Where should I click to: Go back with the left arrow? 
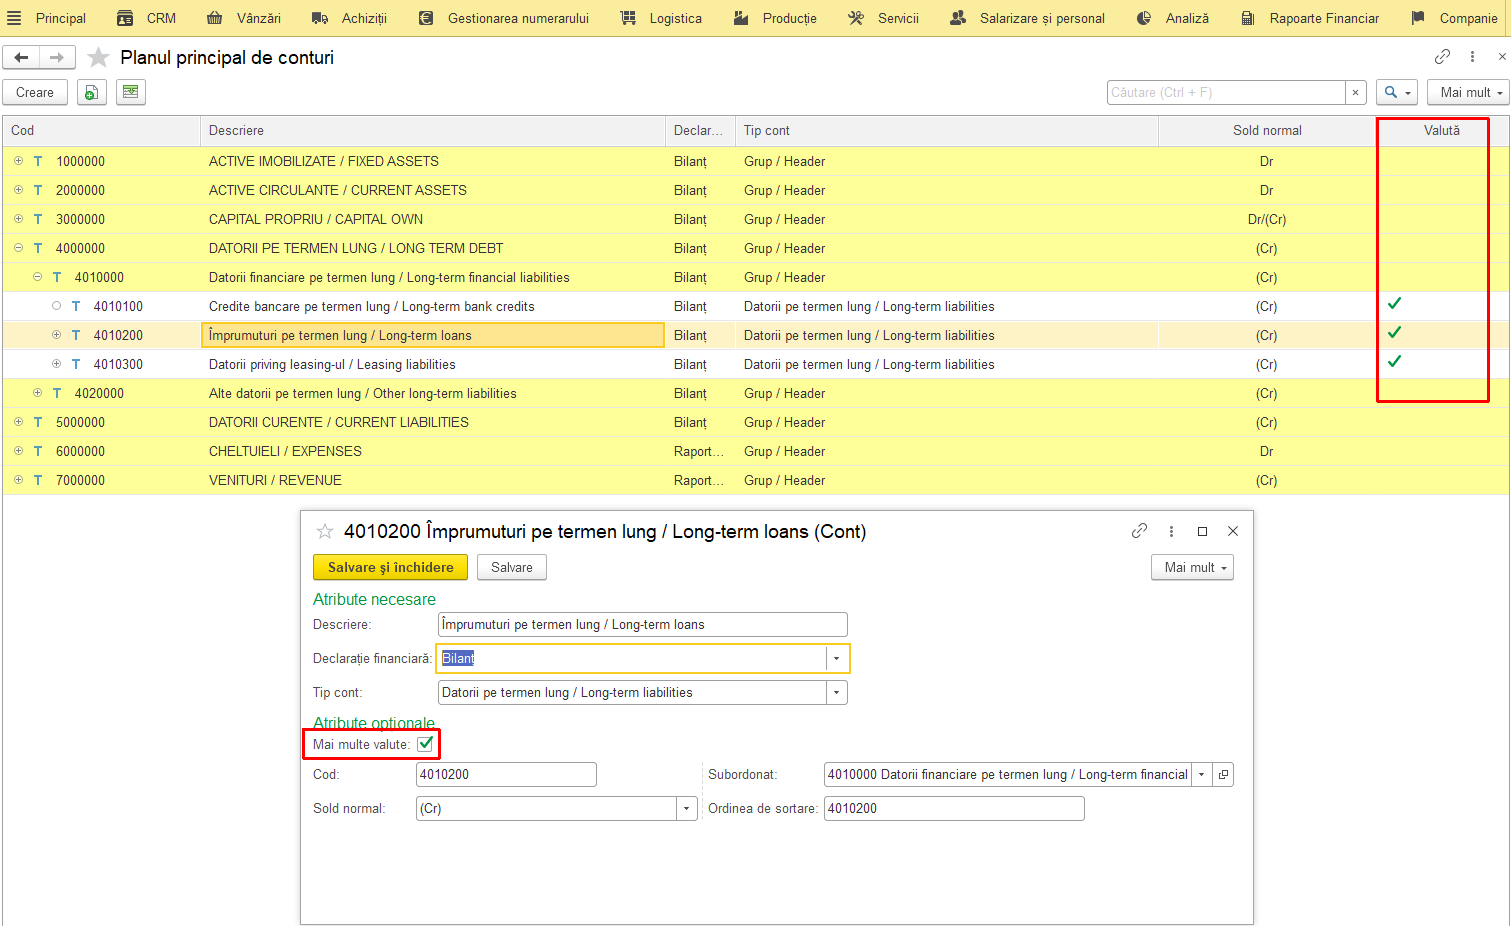click(x=21, y=58)
